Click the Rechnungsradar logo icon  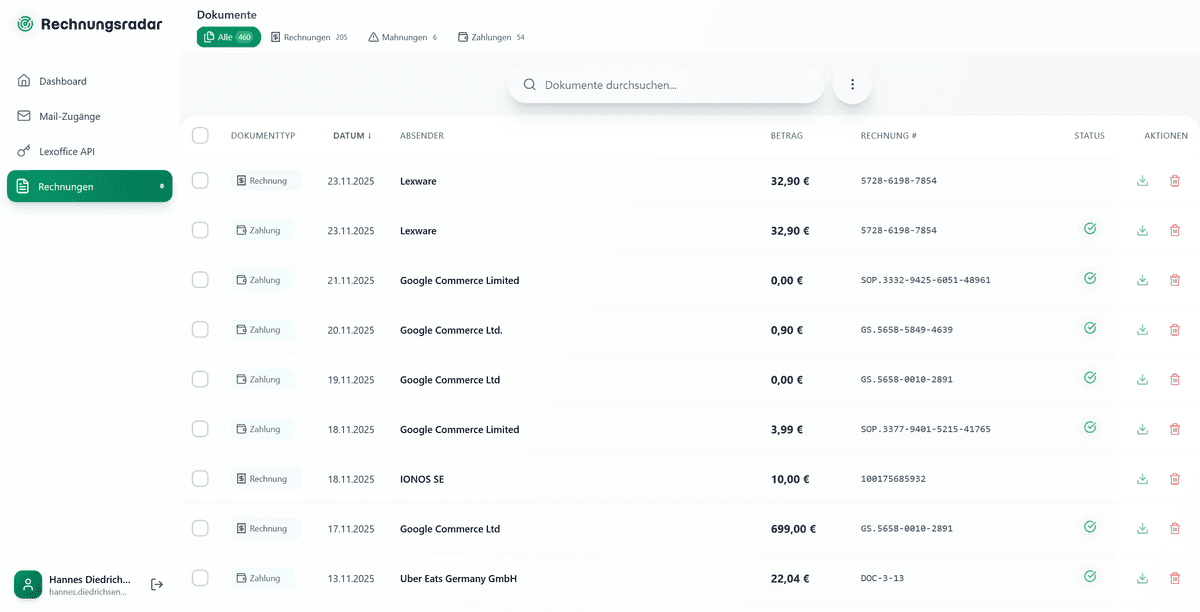click(x=25, y=24)
